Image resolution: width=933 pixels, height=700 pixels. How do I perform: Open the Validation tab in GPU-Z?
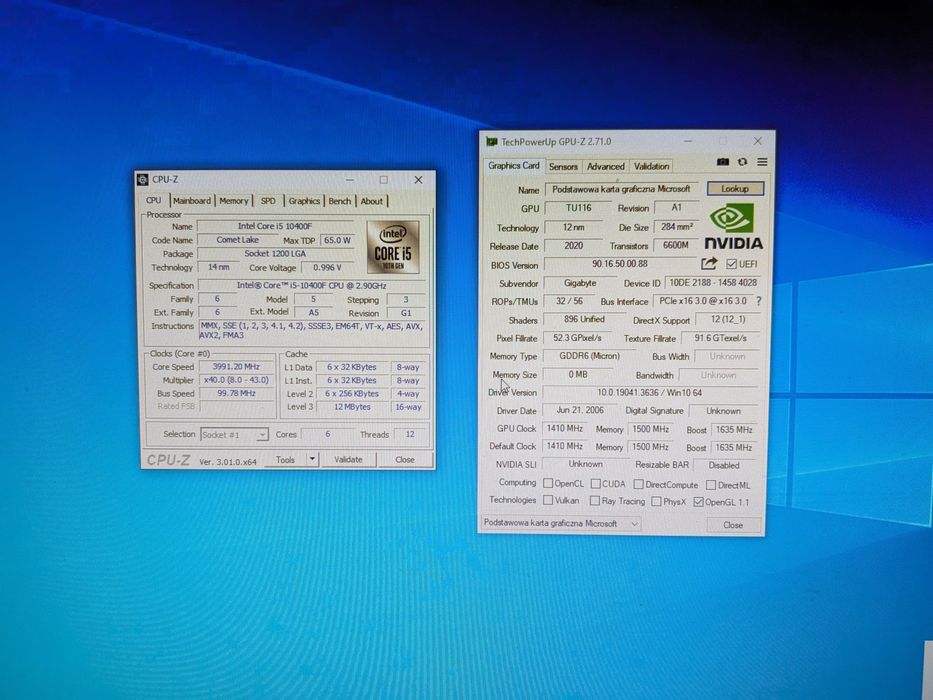(x=652, y=167)
